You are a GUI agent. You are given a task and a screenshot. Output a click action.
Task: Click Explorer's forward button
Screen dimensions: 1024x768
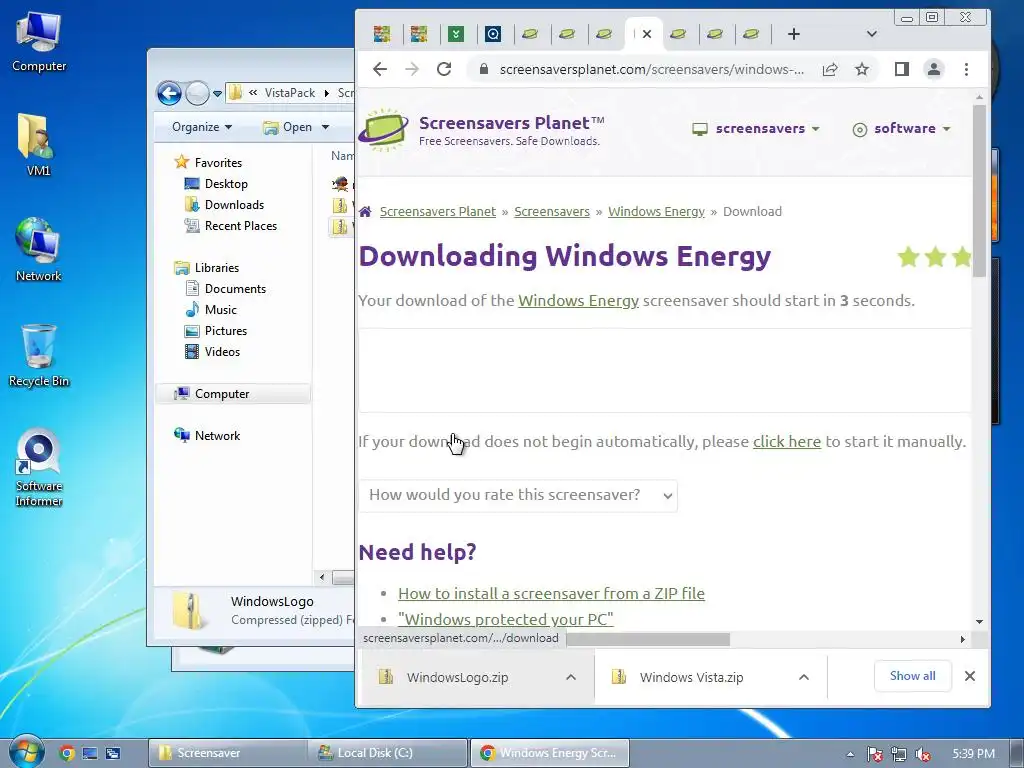click(197, 93)
